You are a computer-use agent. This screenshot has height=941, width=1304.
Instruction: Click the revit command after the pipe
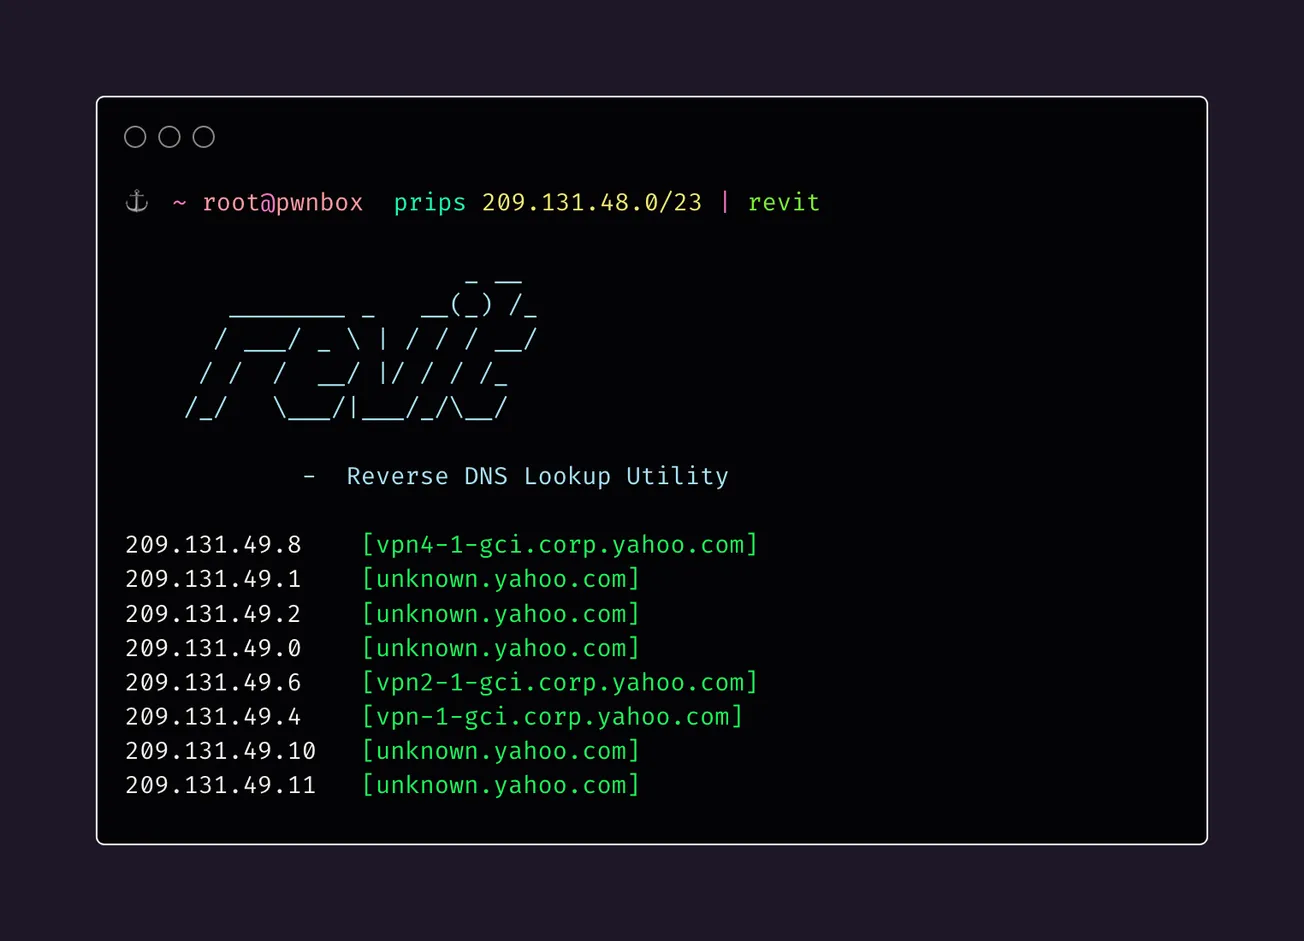(784, 202)
